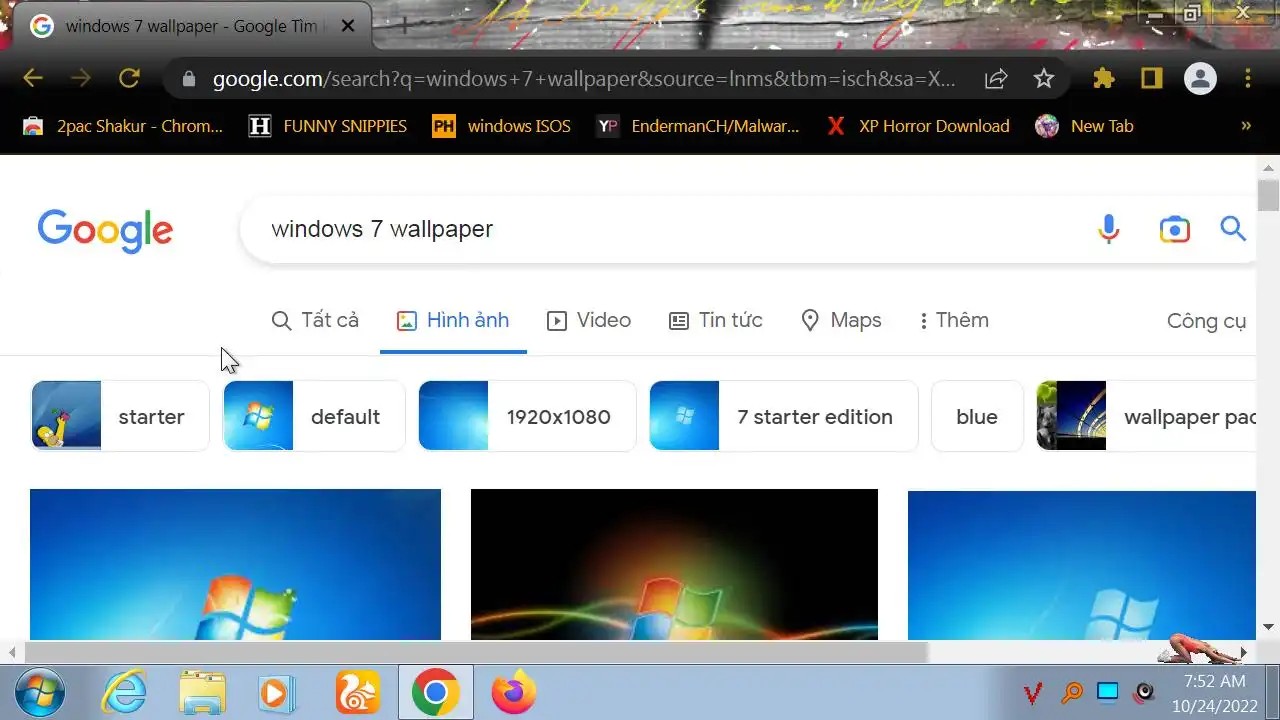Click the Chrome forward arrow

pyautogui.click(x=81, y=78)
